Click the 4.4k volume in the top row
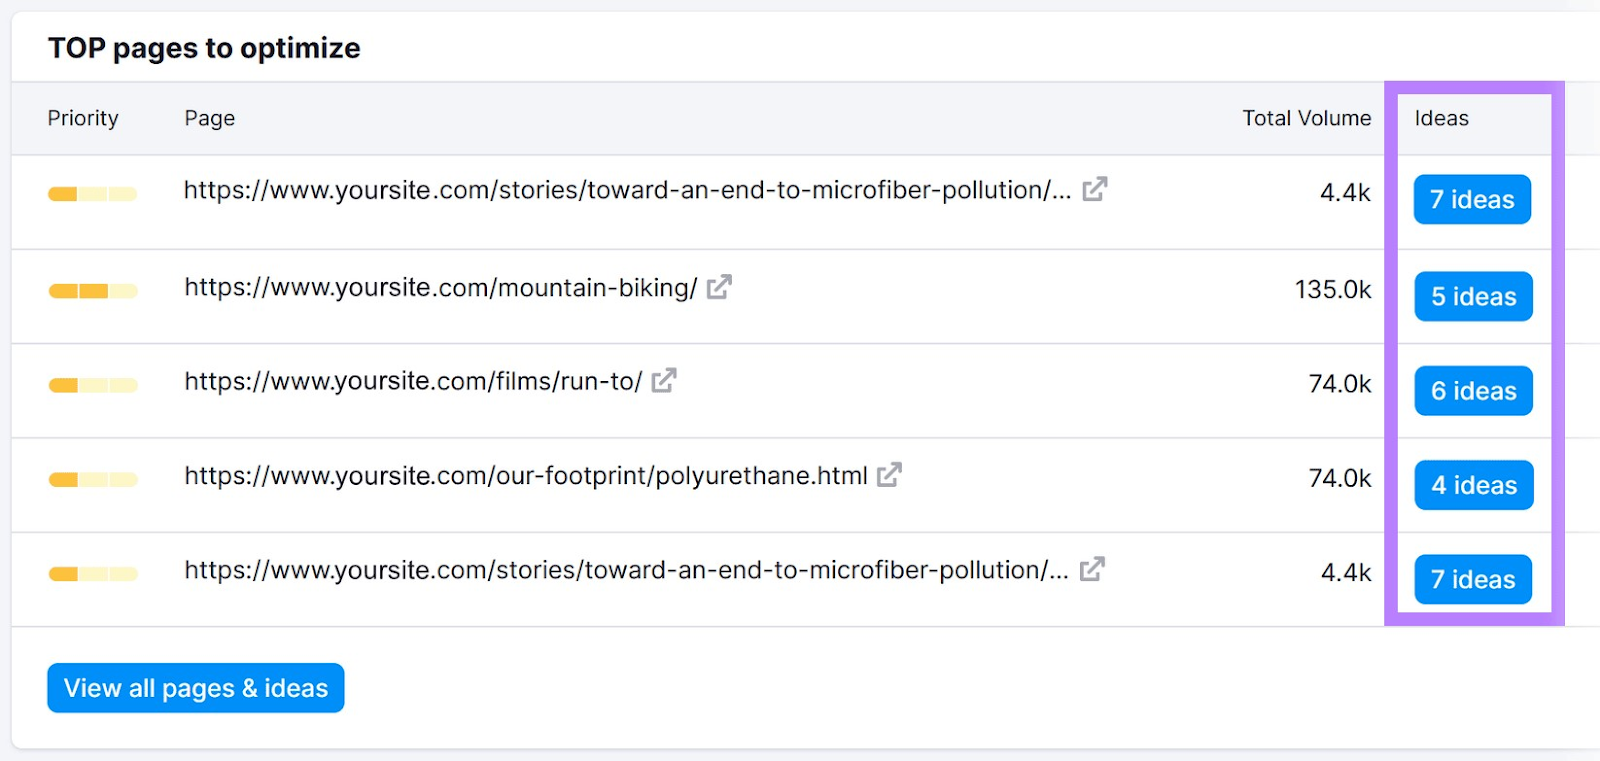The image size is (1600, 761). (1345, 193)
